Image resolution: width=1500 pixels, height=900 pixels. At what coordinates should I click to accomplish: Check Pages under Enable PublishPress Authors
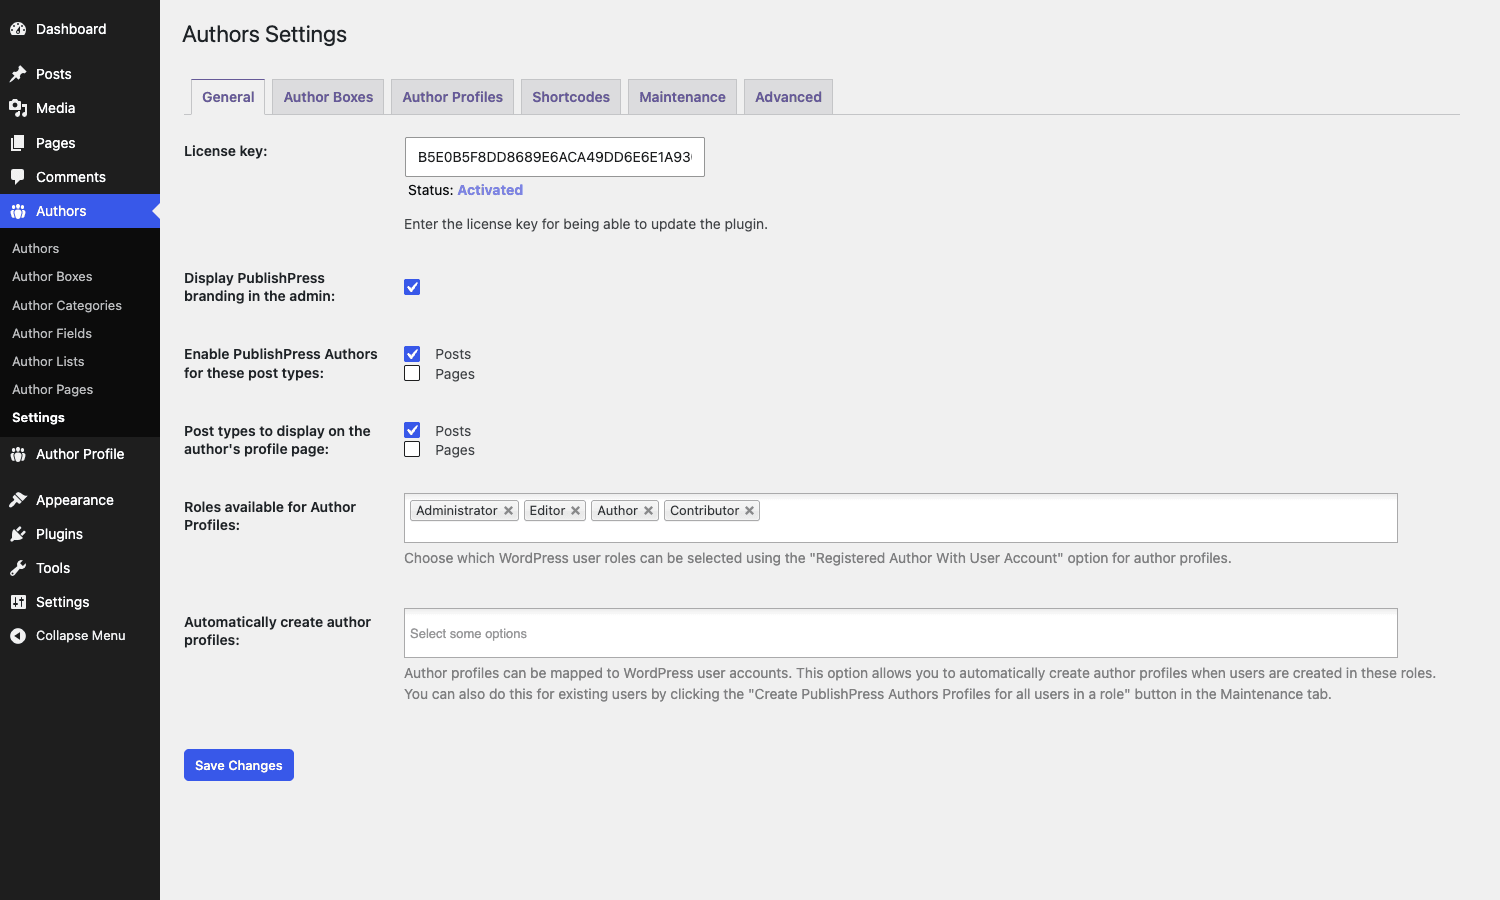tap(412, 373)
